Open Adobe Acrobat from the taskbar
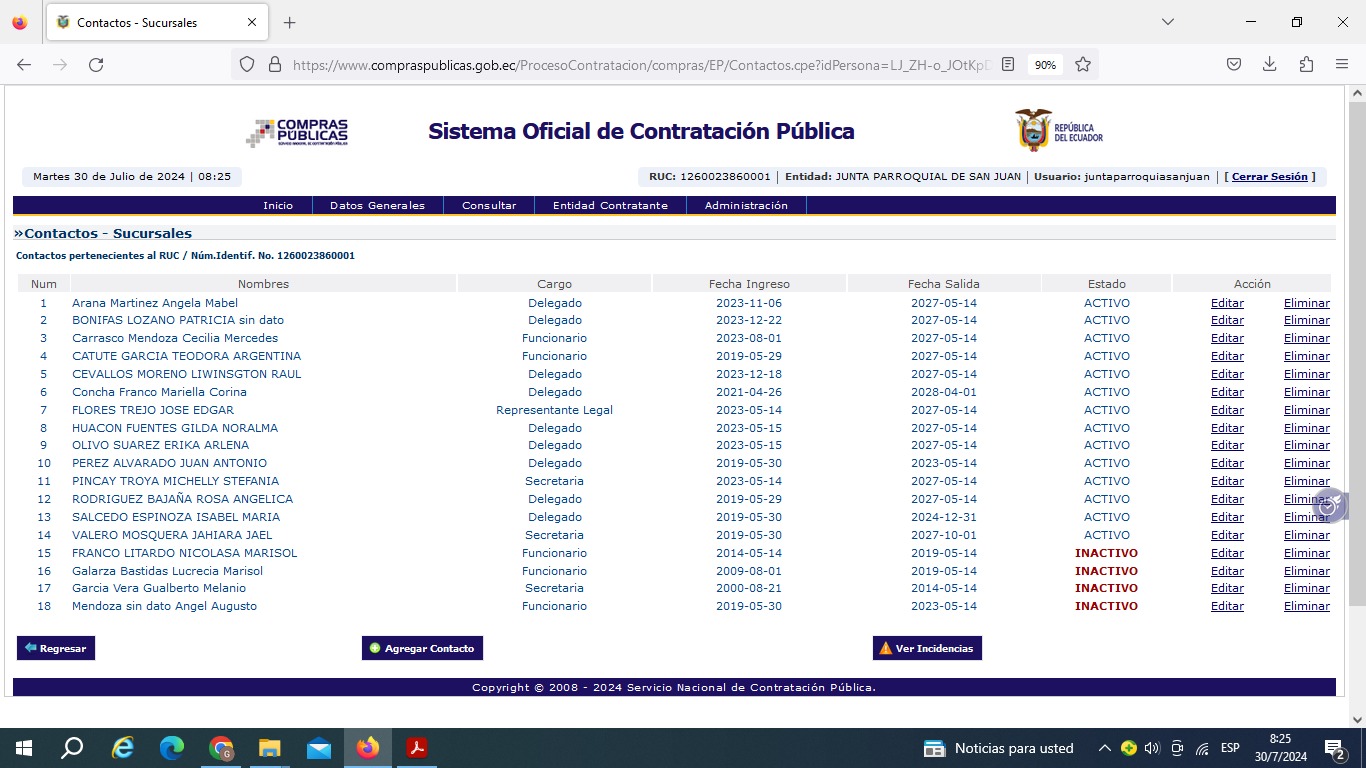Image resolution: width=1366 pixels, height=768 pixels. [416, 748]
